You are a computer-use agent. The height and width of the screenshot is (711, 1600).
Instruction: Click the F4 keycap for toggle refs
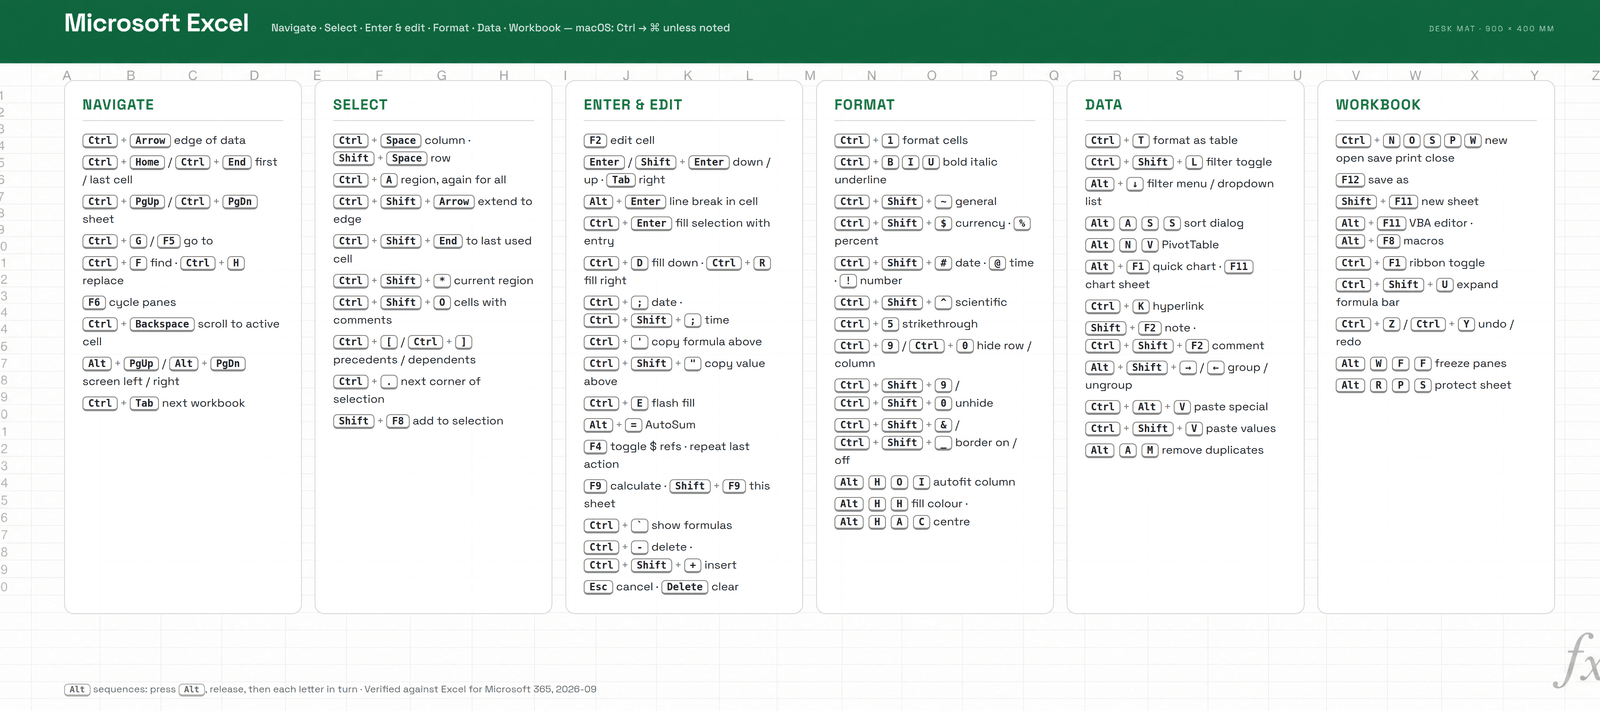point(596,447)
